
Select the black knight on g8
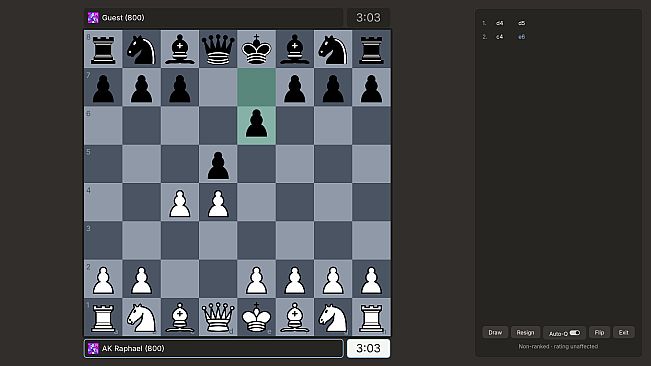click(333, 49)
